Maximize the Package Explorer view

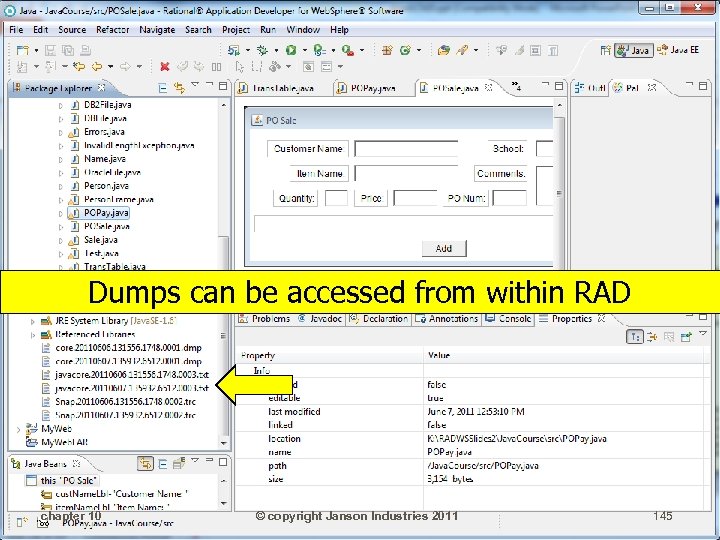click(x=223, y=86)
